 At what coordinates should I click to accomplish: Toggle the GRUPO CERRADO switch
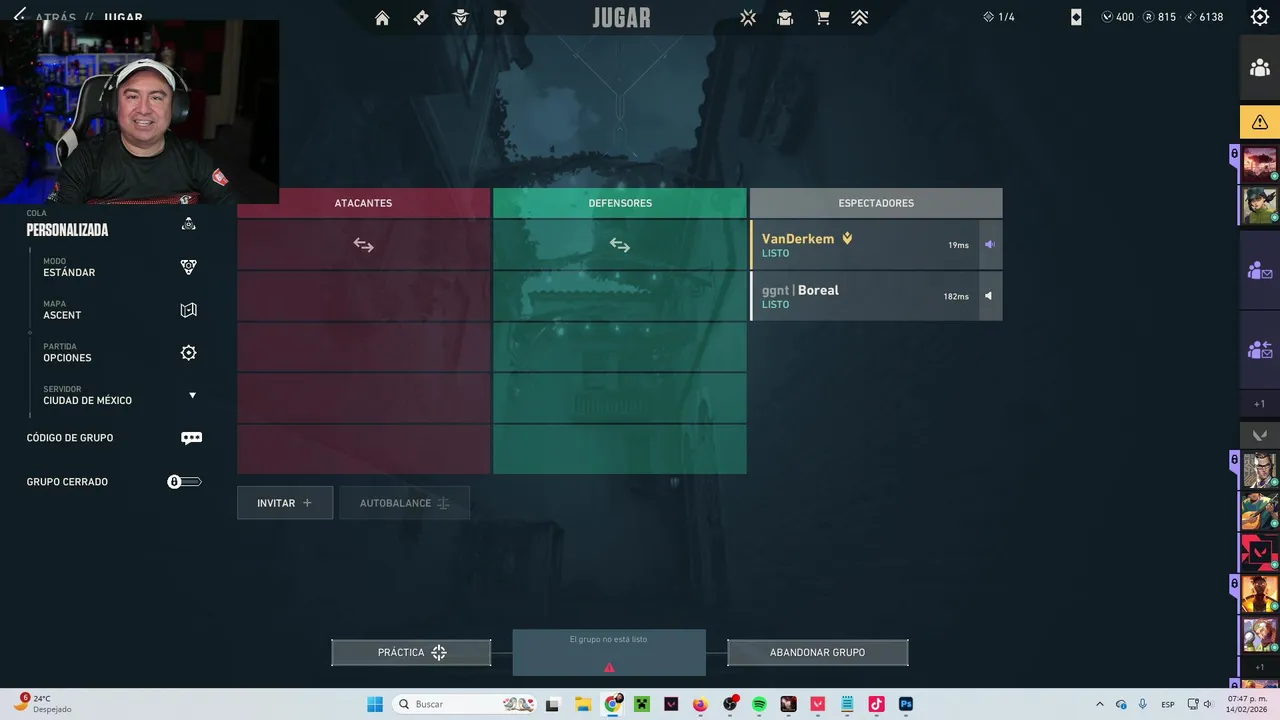coord(184,482)
